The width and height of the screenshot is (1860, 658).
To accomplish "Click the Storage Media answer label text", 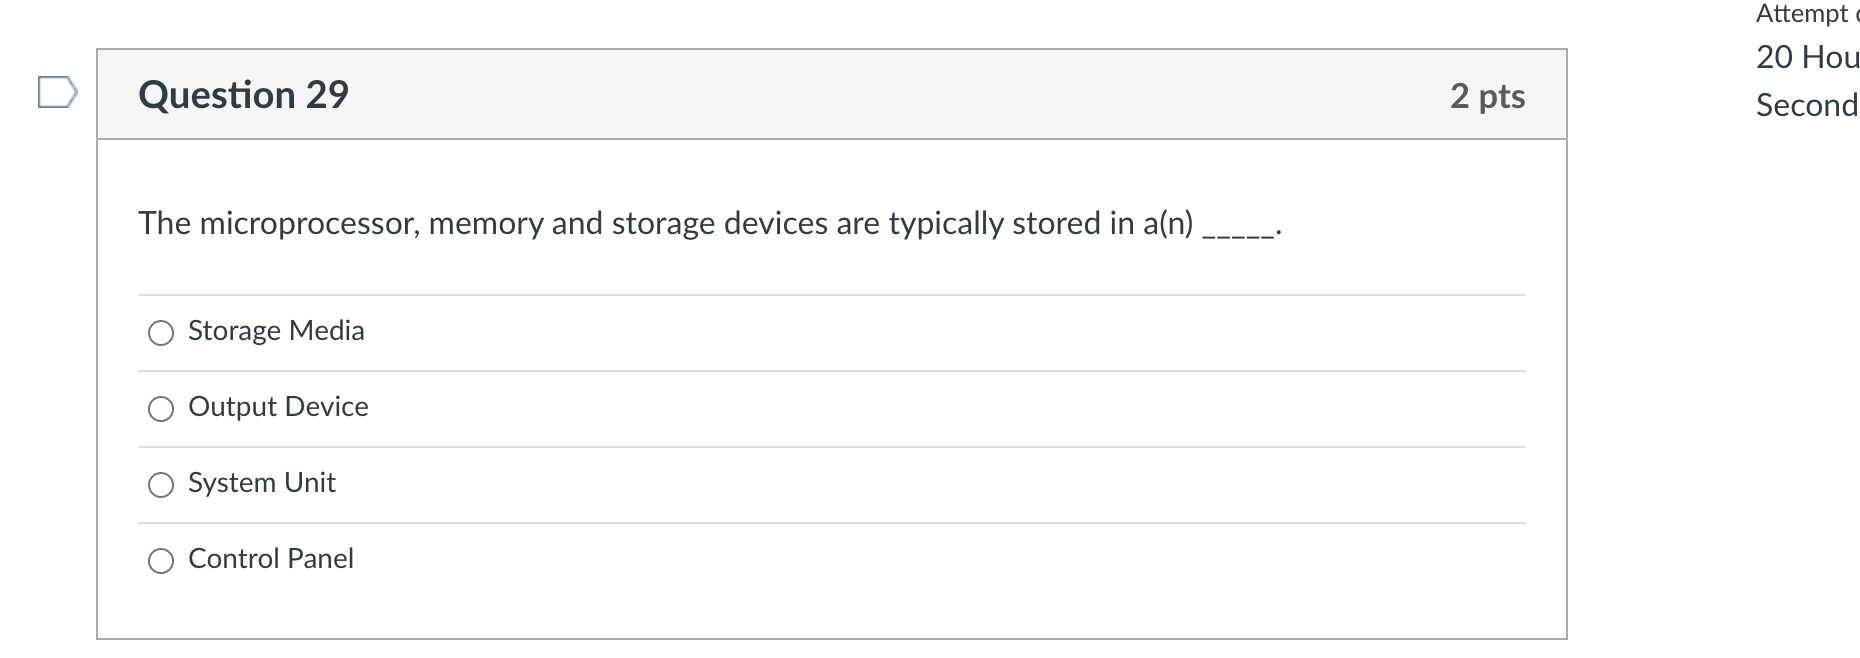I will pos(276,330).
